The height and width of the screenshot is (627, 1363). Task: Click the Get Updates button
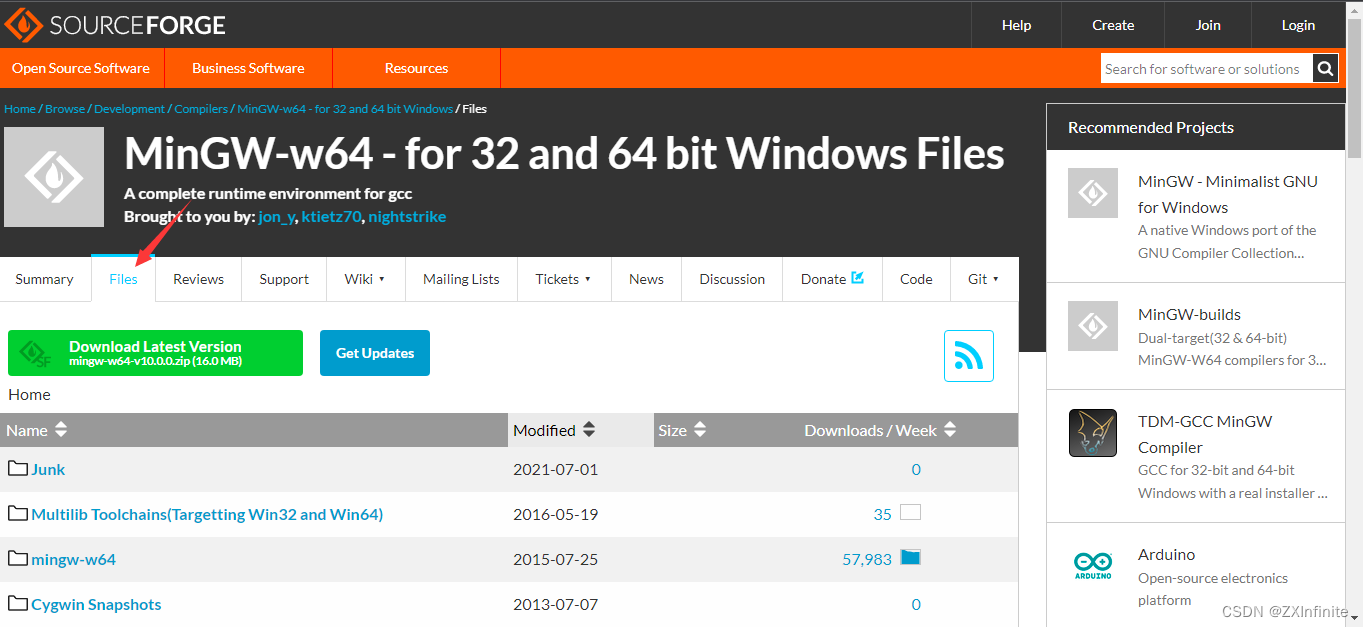375,353
